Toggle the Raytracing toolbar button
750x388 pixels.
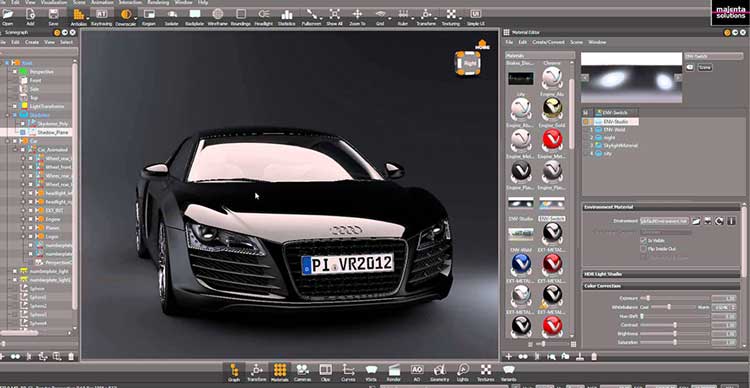point(101,14)
